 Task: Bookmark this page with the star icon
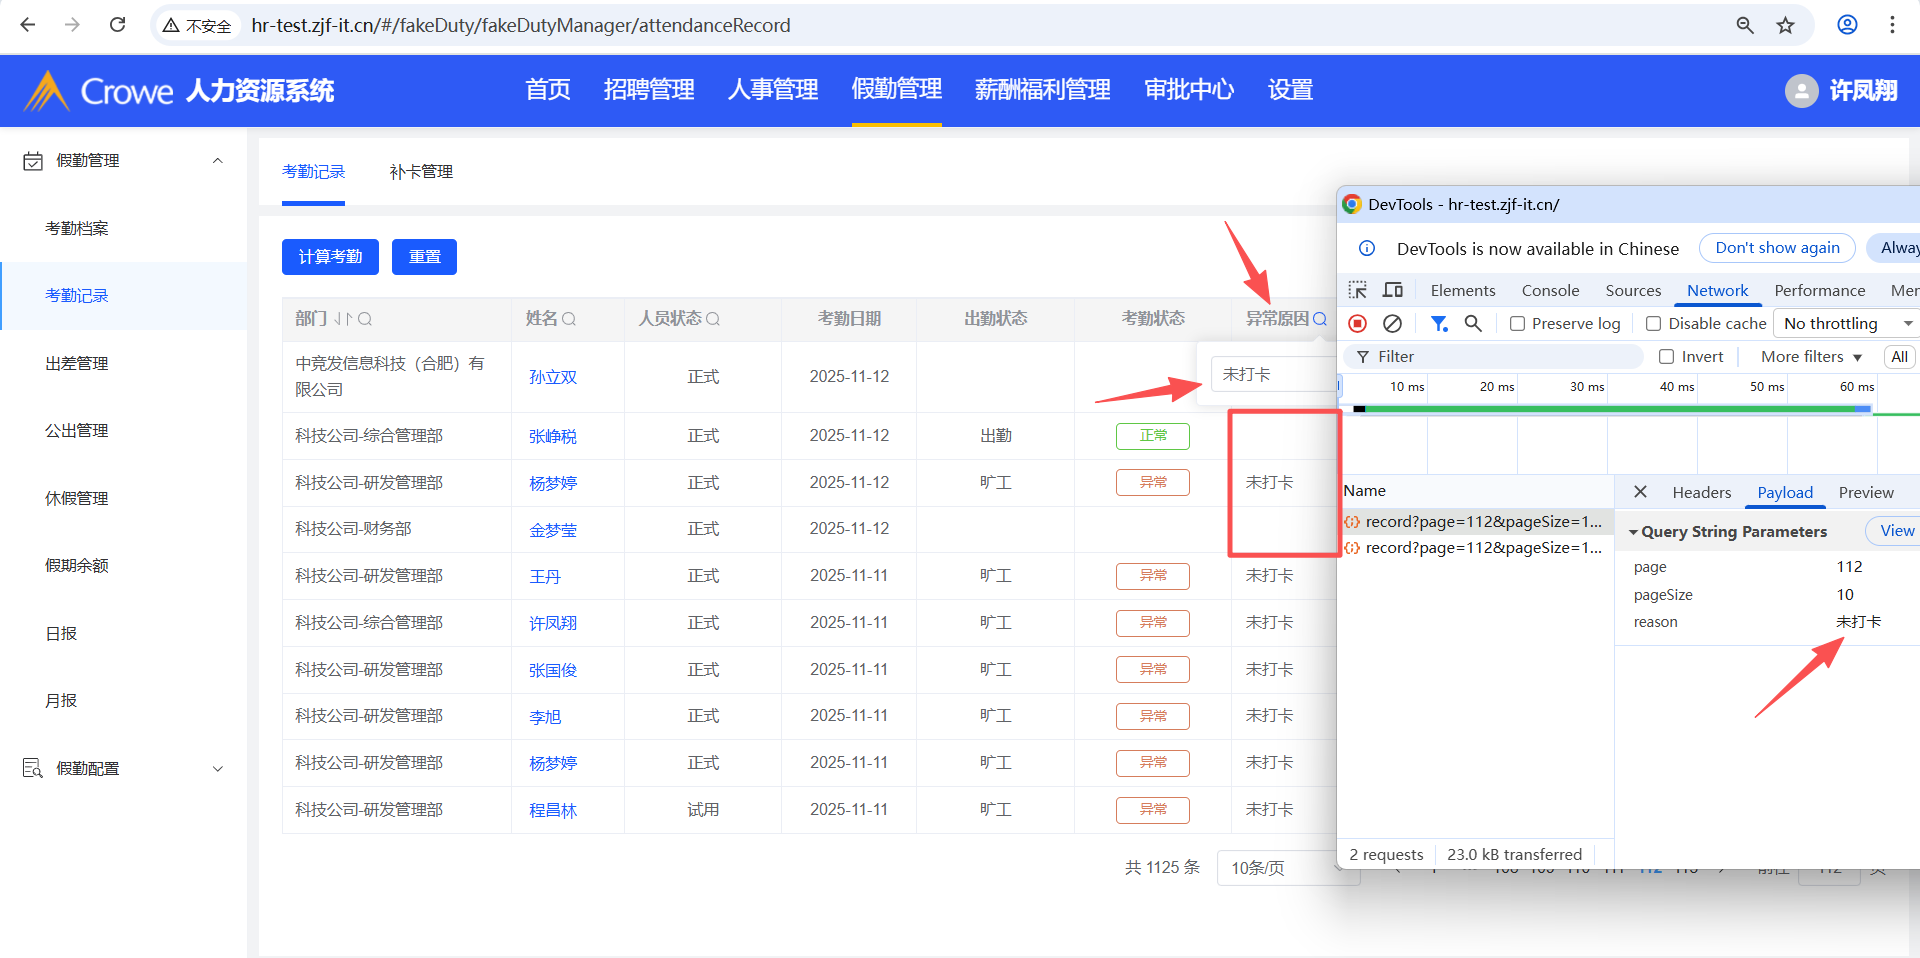click(x=1785, y=25)
